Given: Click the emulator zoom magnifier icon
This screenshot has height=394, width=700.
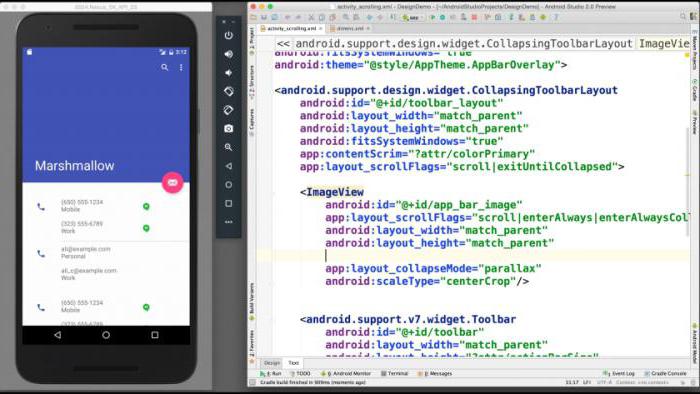Looking at the screenshot, I should 229,147.
